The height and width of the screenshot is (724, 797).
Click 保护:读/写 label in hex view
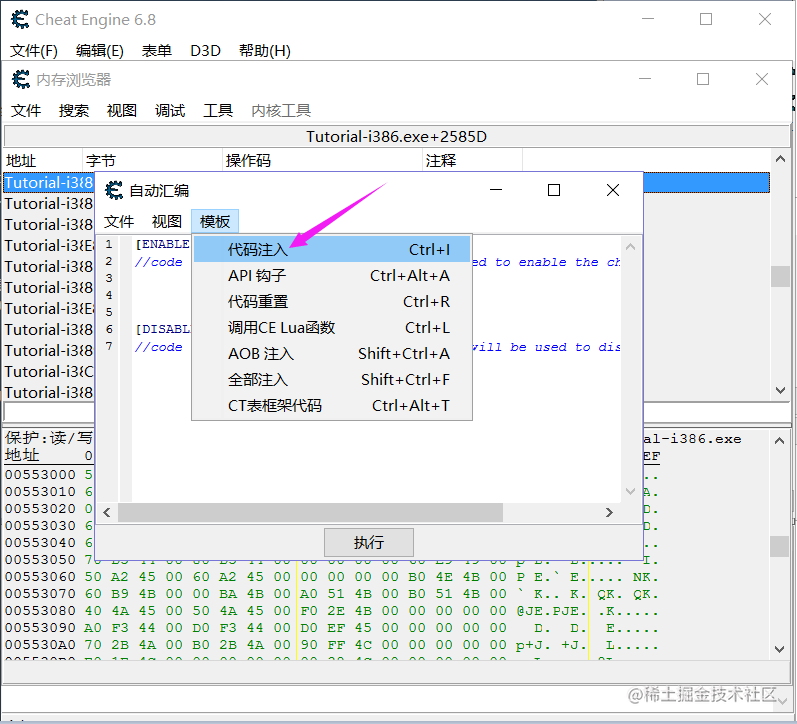pos(49,437)
